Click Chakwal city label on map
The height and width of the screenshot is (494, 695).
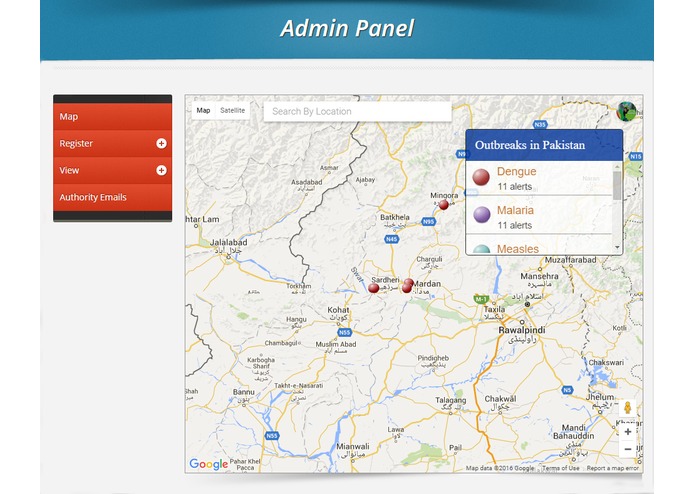click(500, 399)
